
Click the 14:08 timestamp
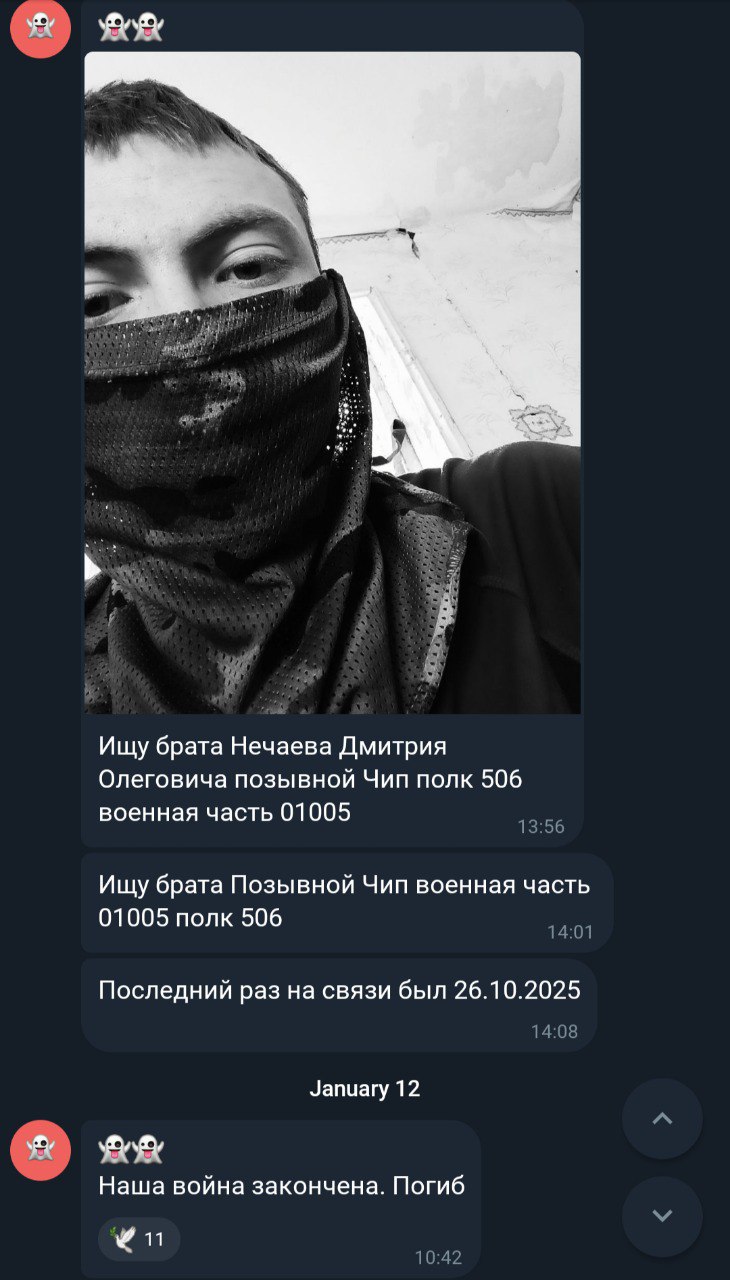tap(554, 1032)
